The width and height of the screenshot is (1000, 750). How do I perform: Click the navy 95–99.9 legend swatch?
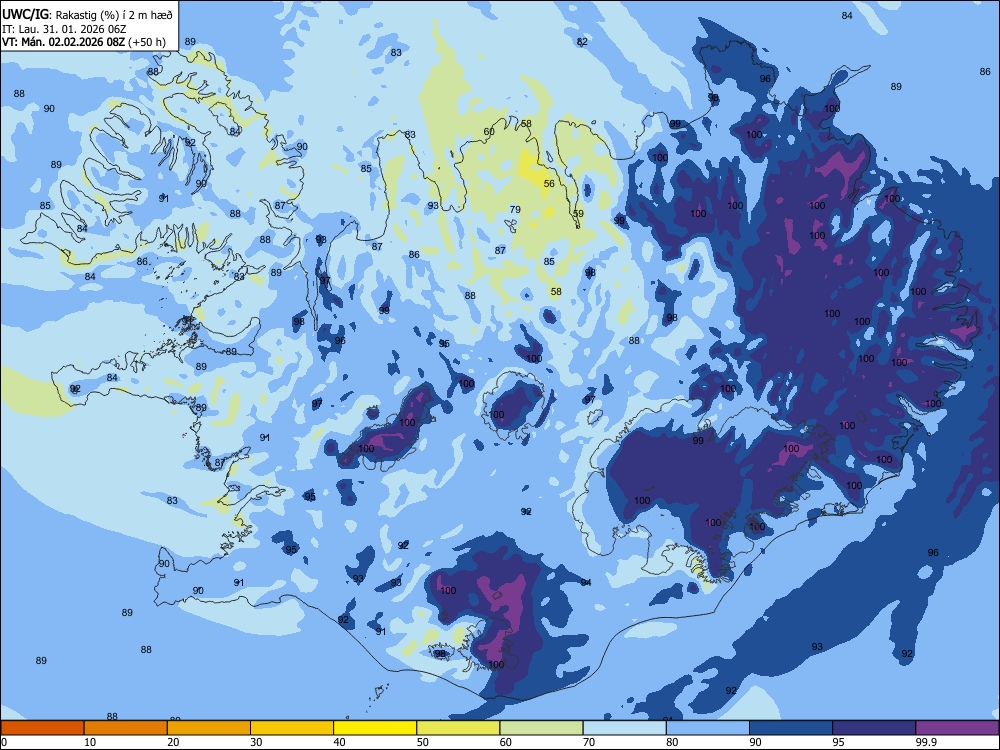[x=874, y=728]
